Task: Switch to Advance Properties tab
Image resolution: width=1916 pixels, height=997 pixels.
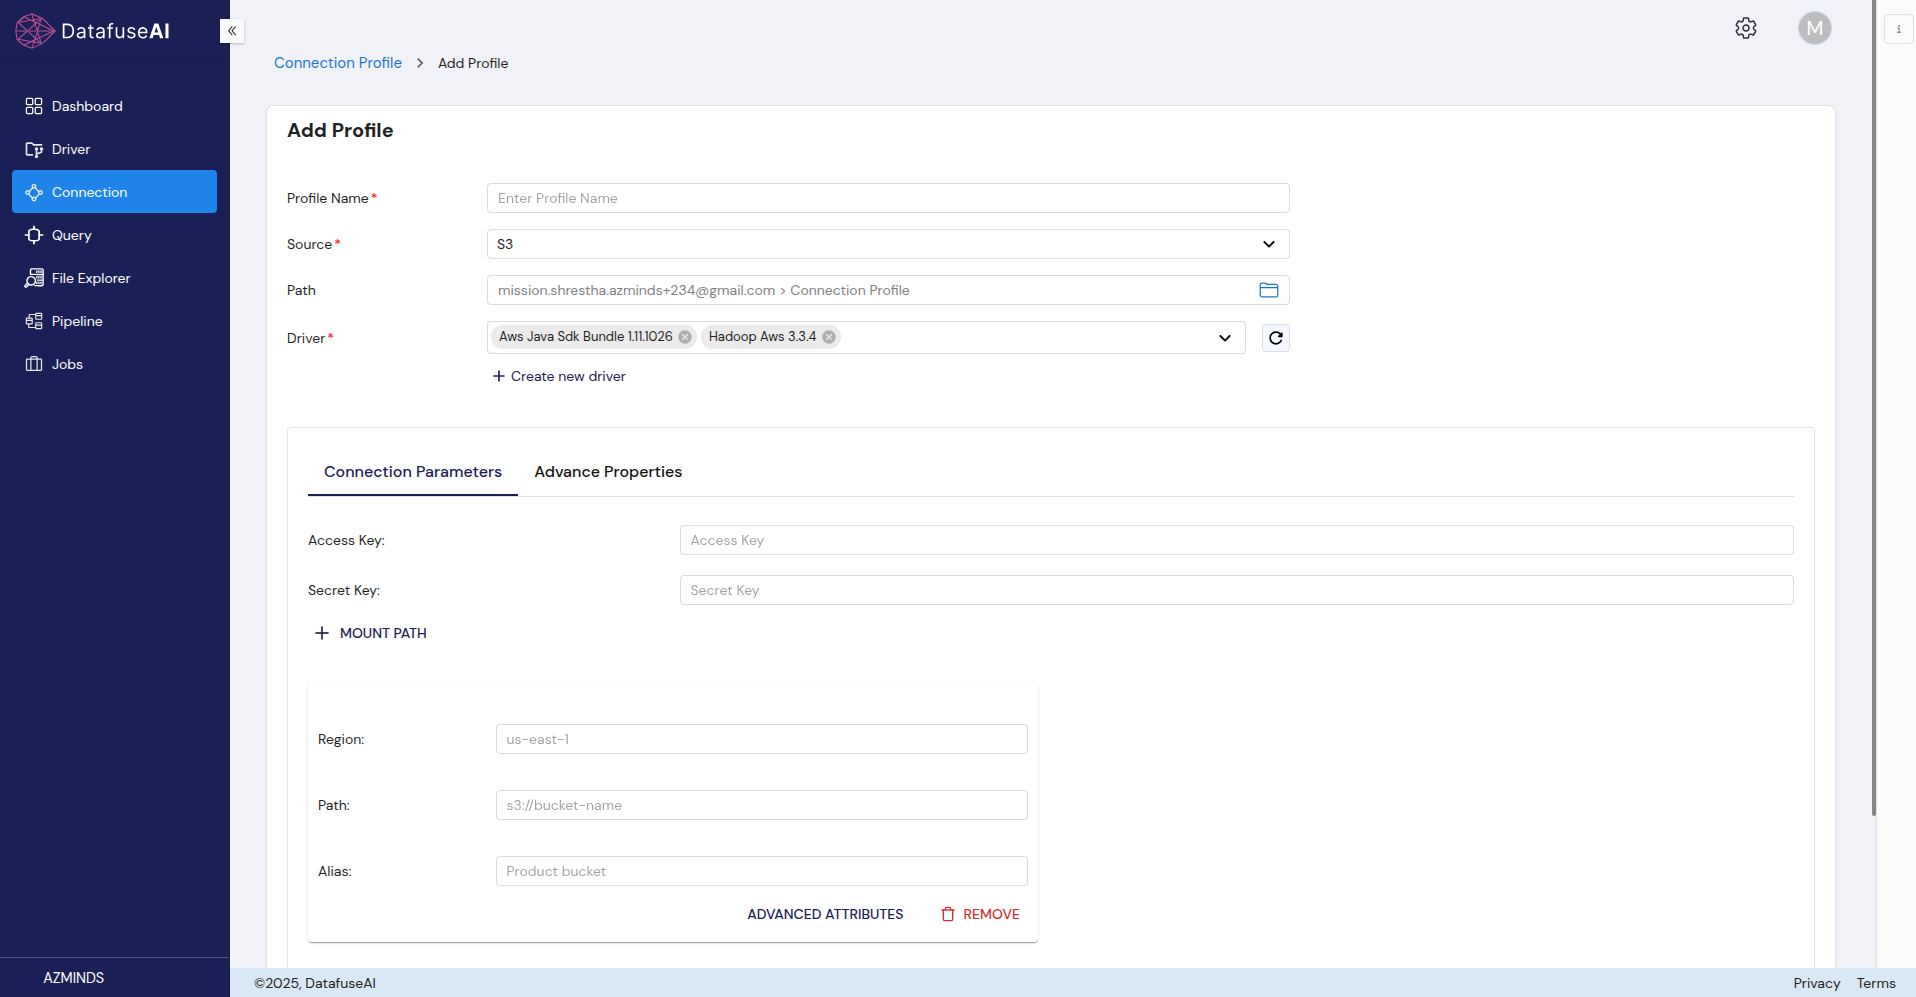Action: click(608, 472)
